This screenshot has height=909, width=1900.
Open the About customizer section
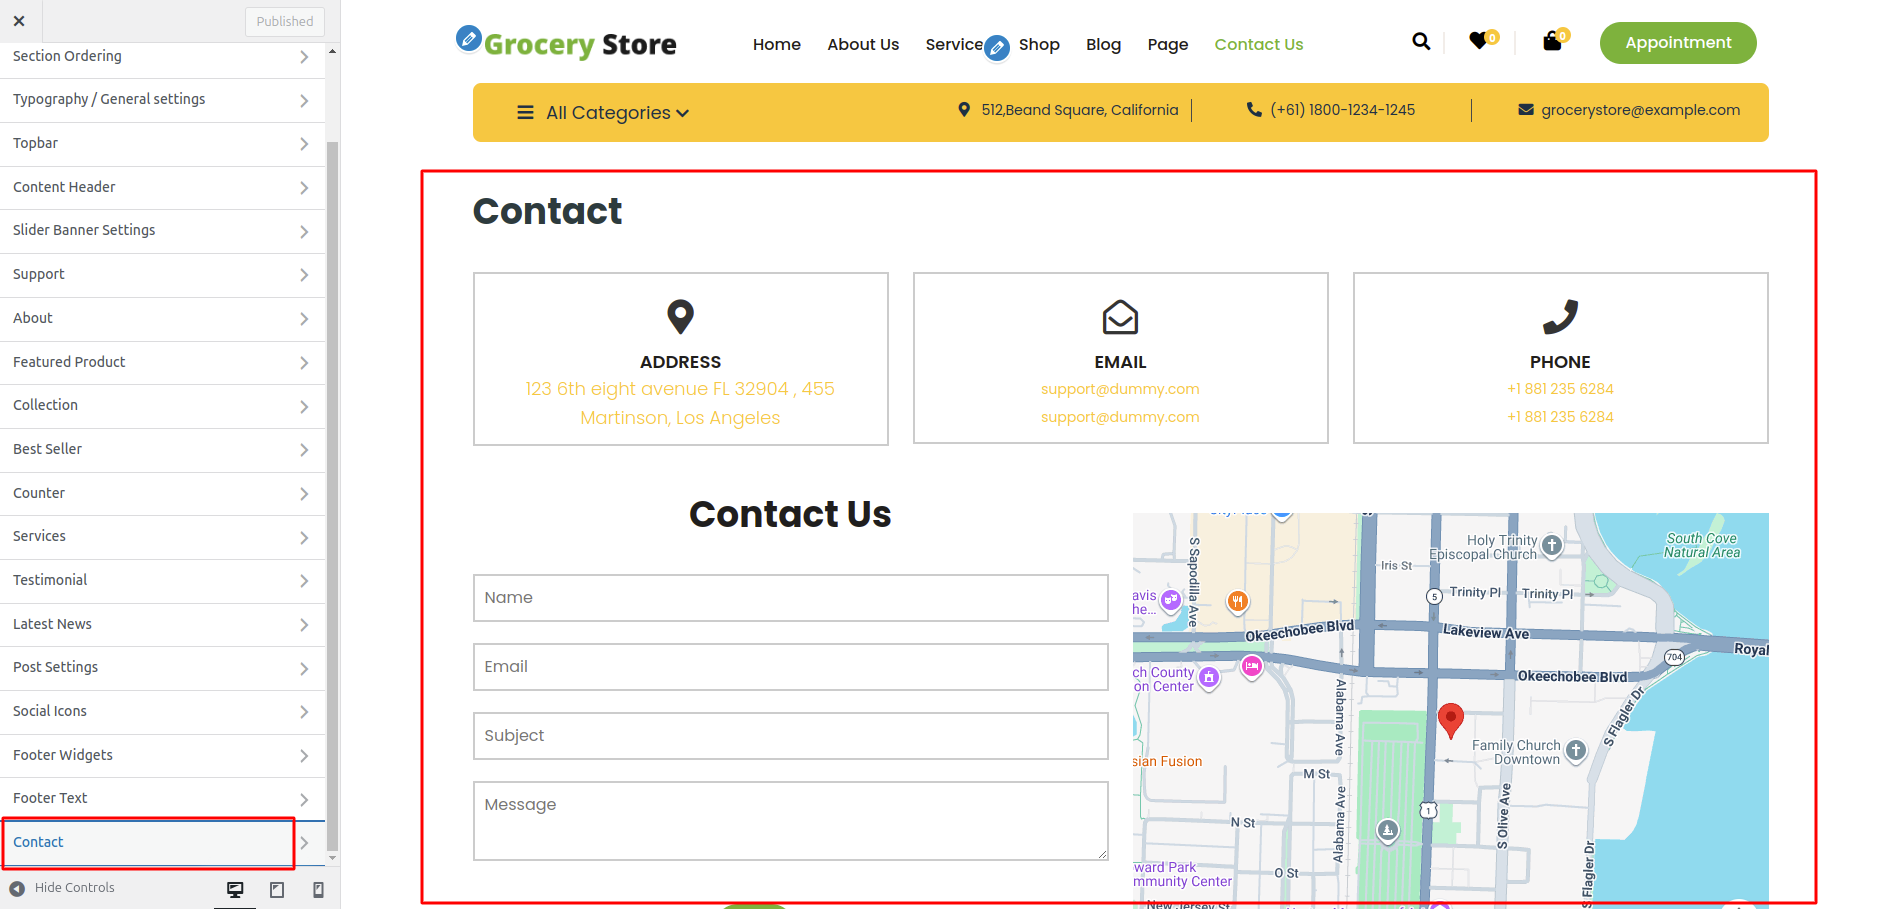pyautogui.click(x=163, y=319)
